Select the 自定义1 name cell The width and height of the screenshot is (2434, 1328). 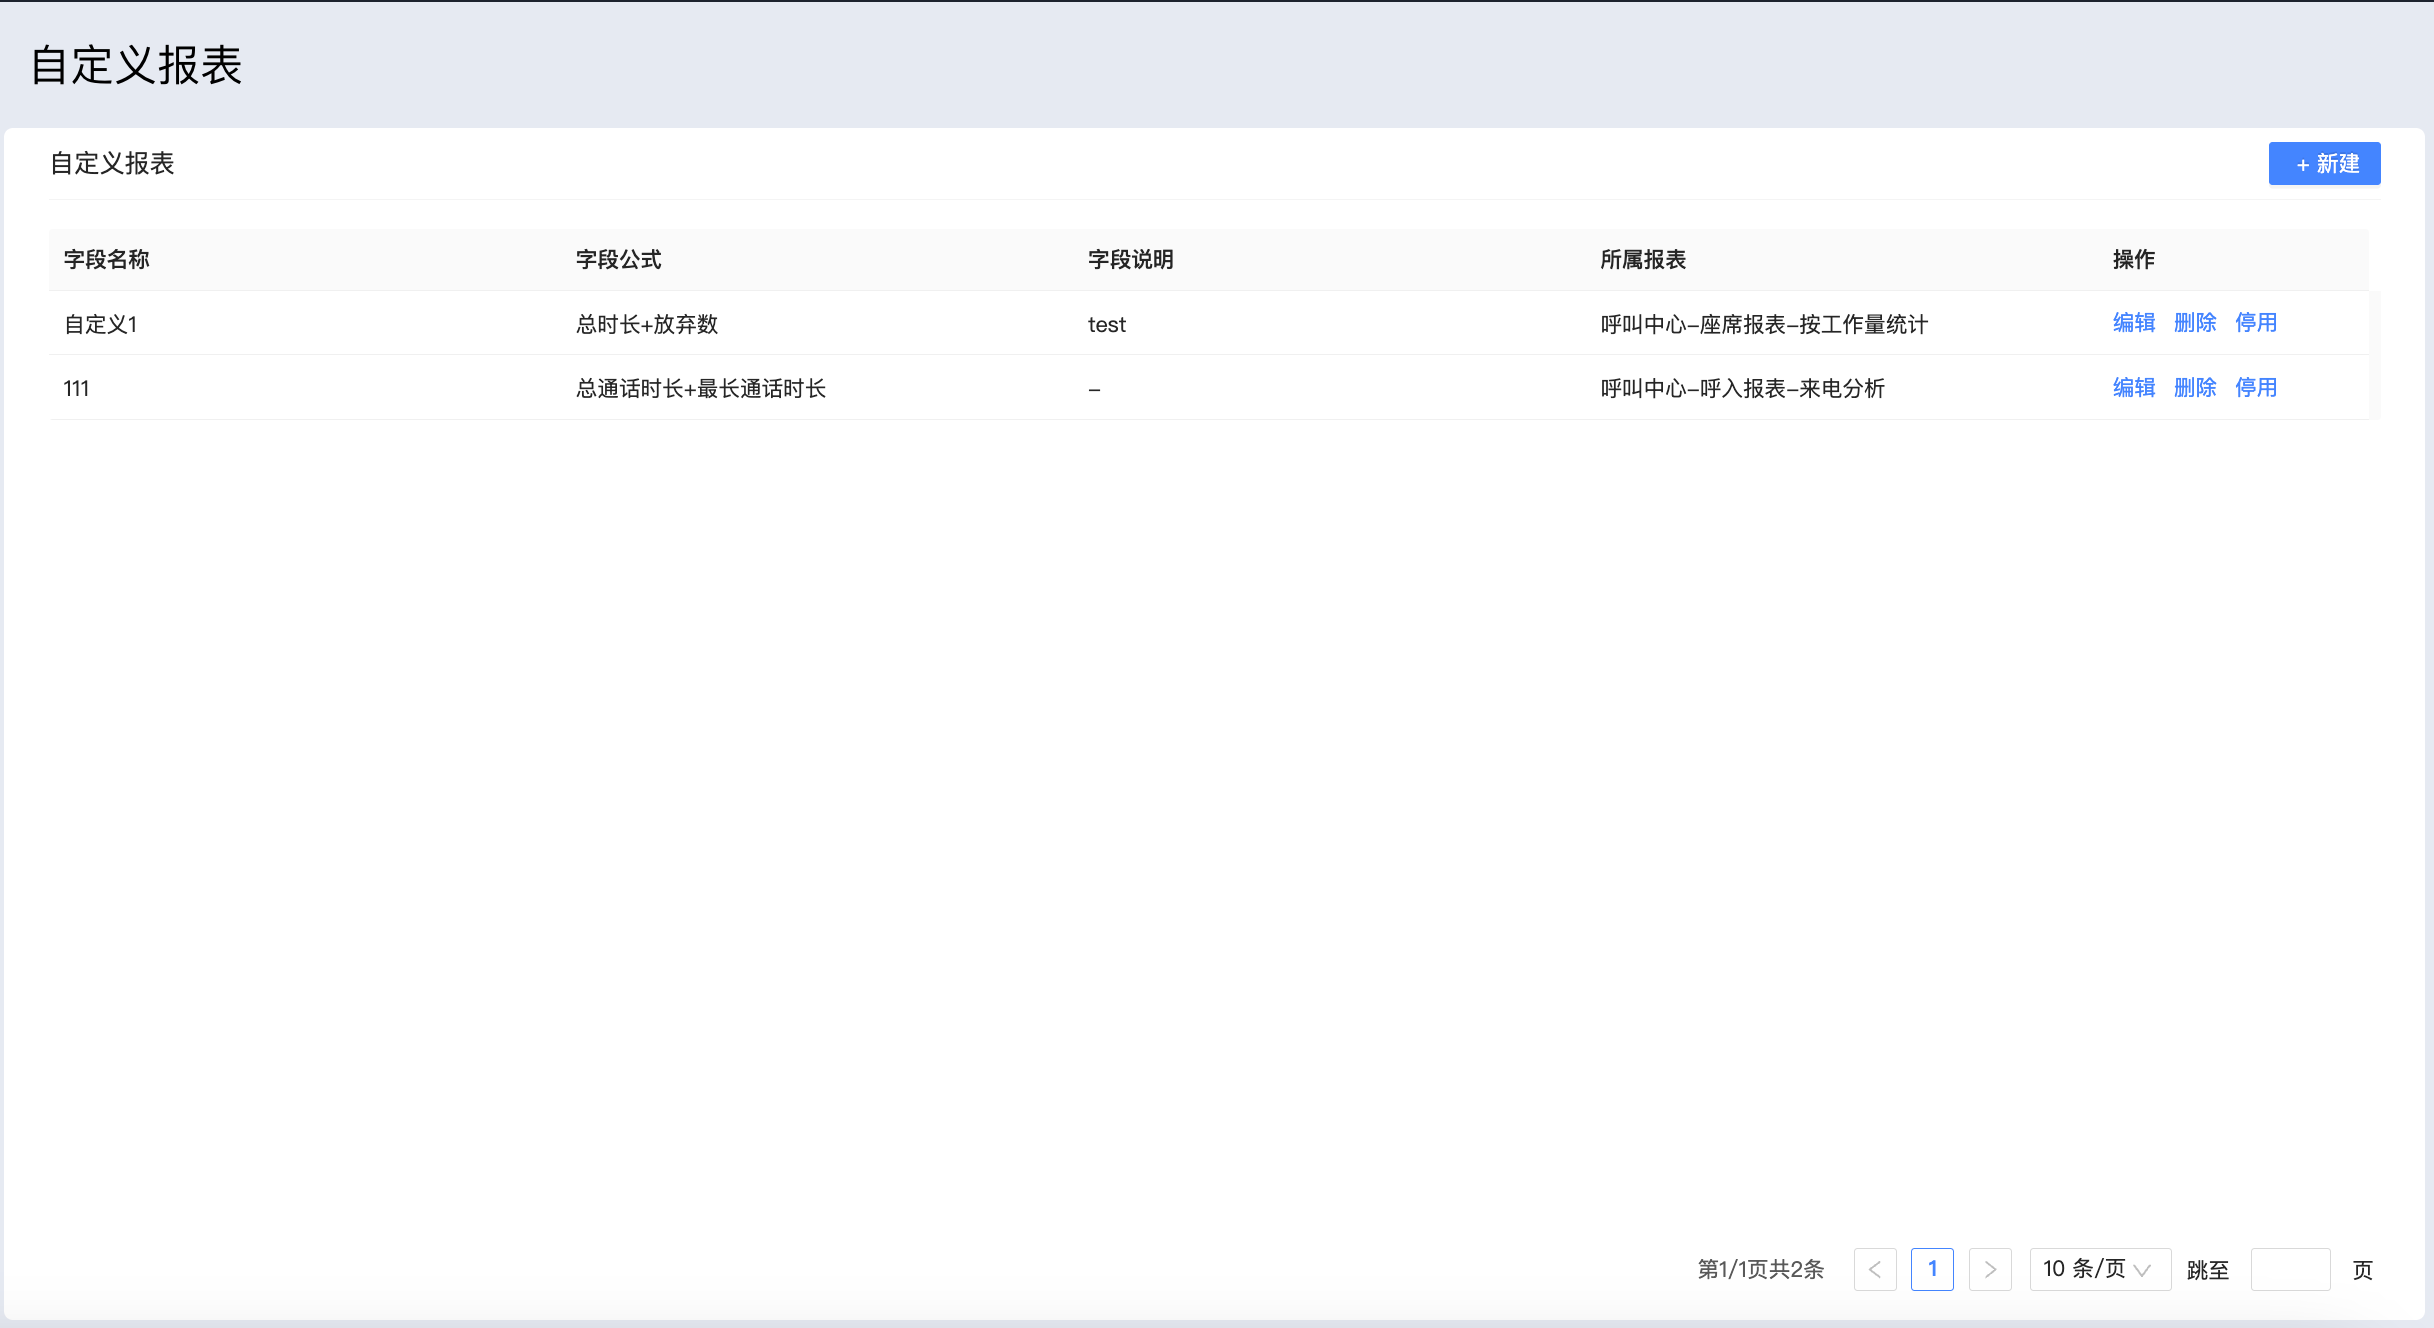(x=100, y=325)
